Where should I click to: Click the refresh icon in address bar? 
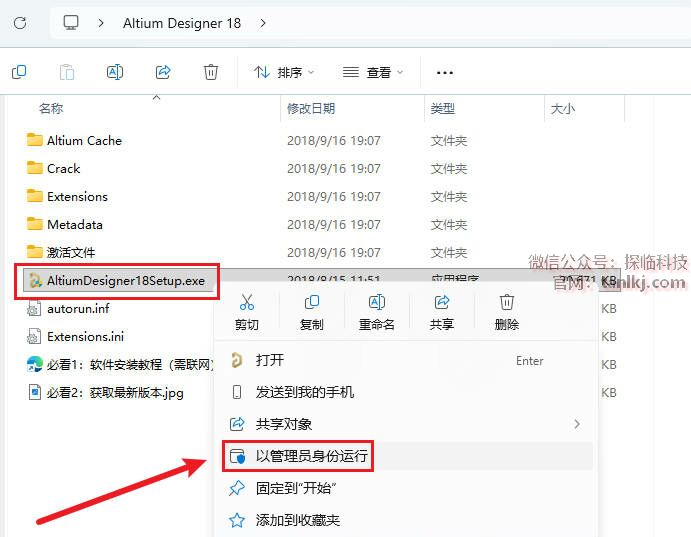click(x=20, y=23)
